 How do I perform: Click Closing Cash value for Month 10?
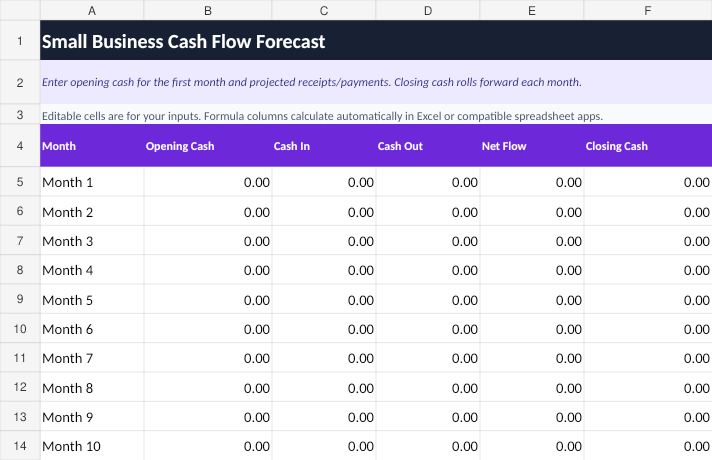pyautogui.click(x=648, y=446)
